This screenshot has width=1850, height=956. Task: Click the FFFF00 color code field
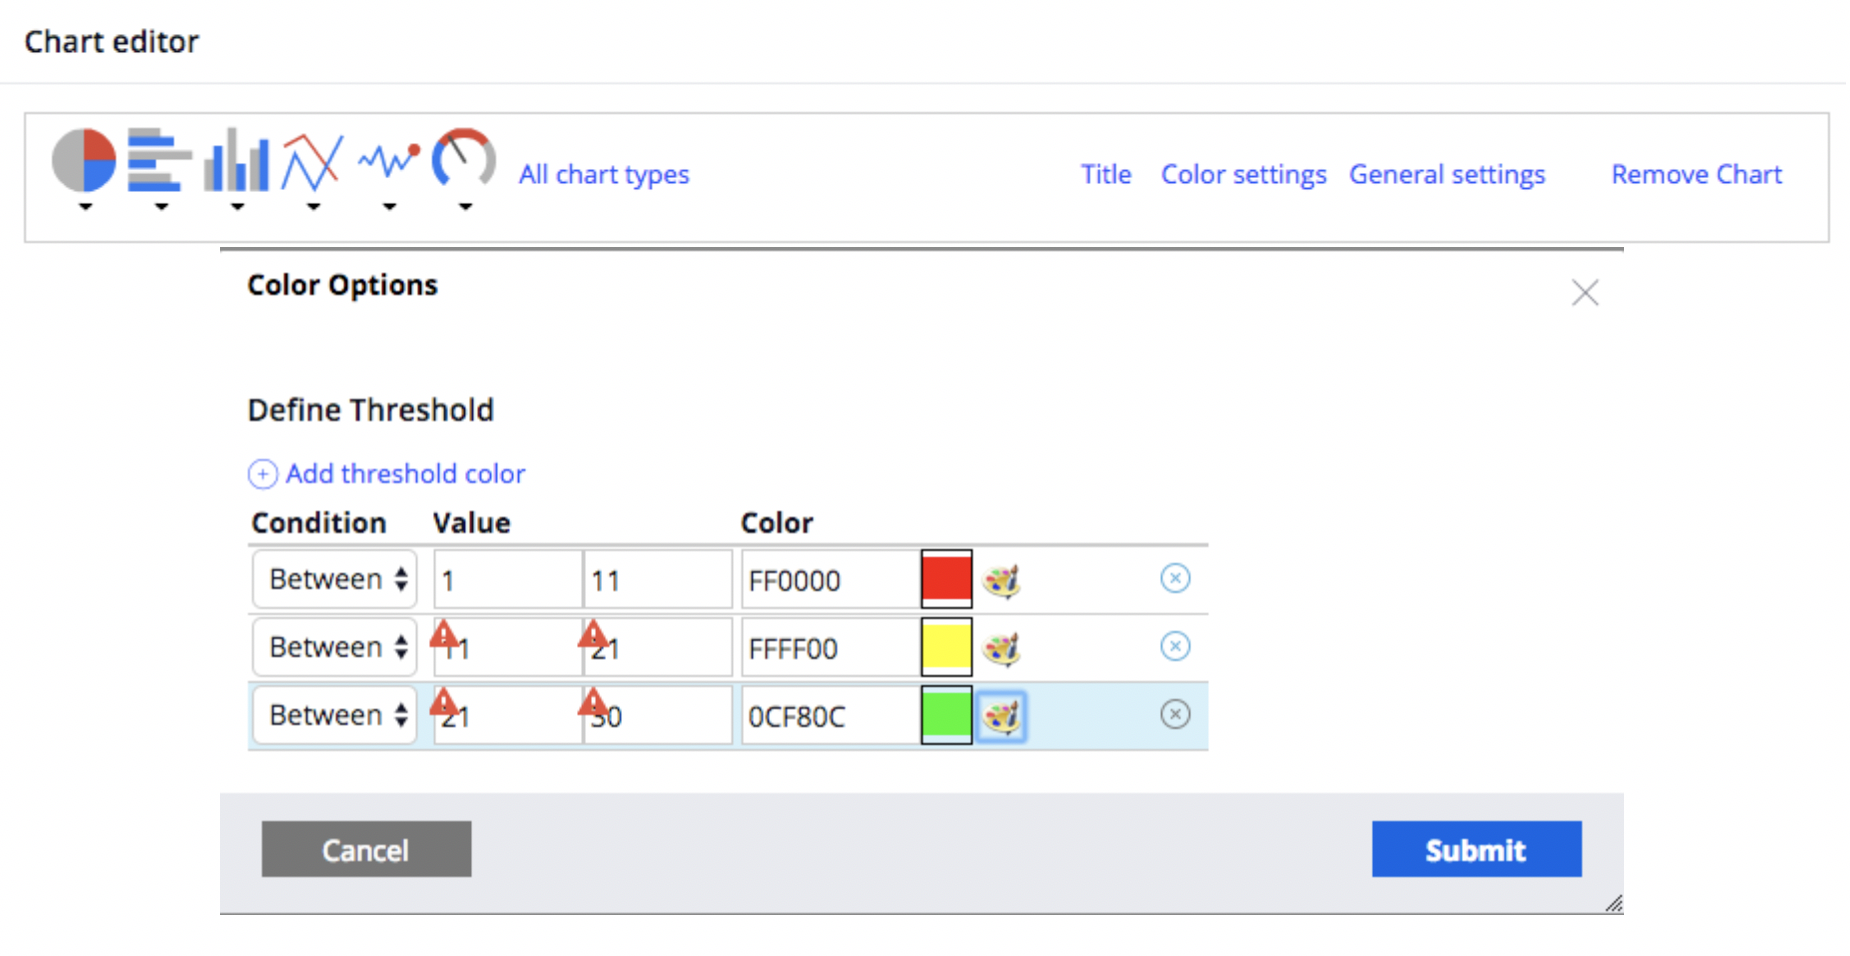tap(831, 647)
